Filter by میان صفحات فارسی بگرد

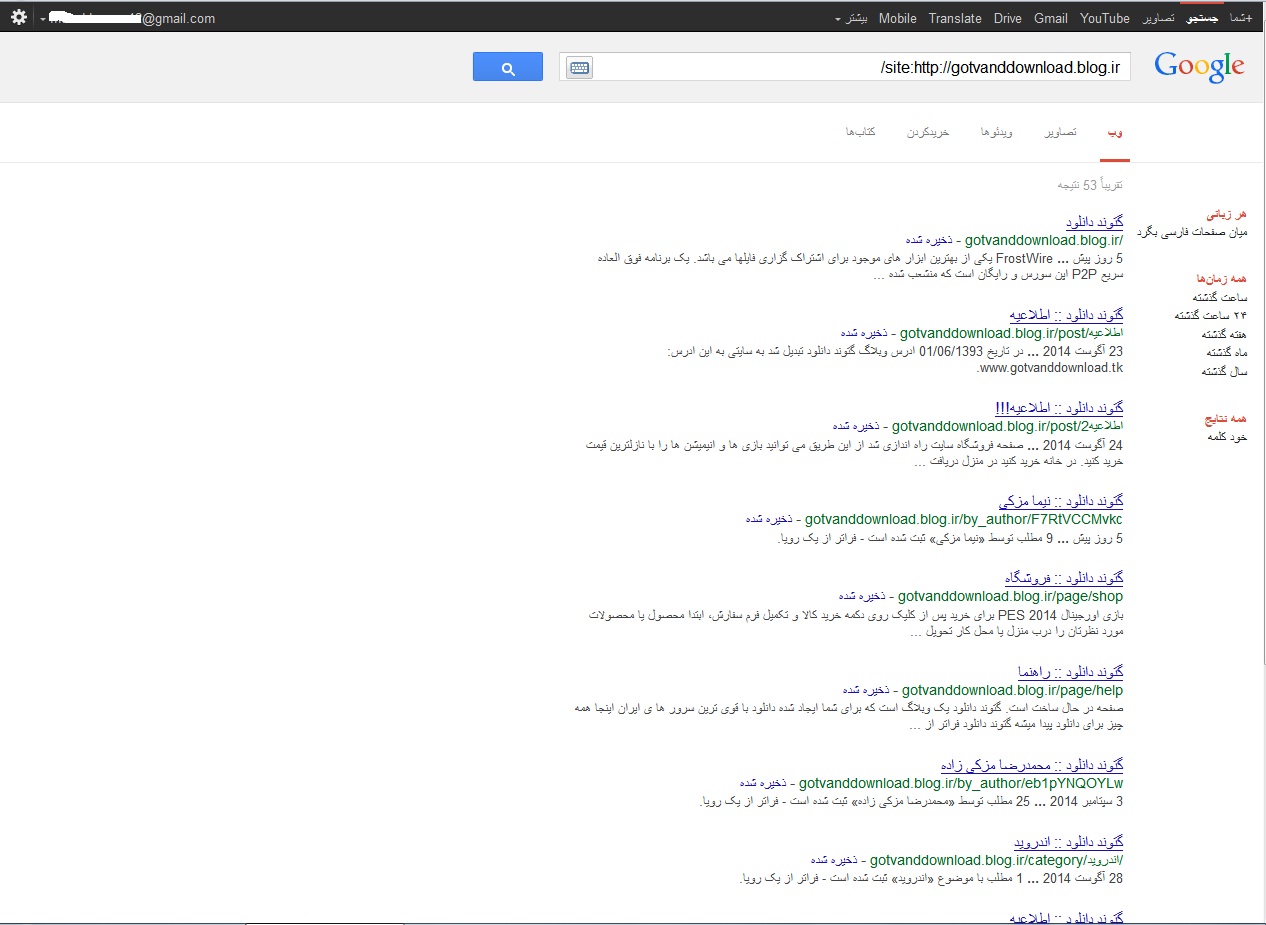[1193, 232]
